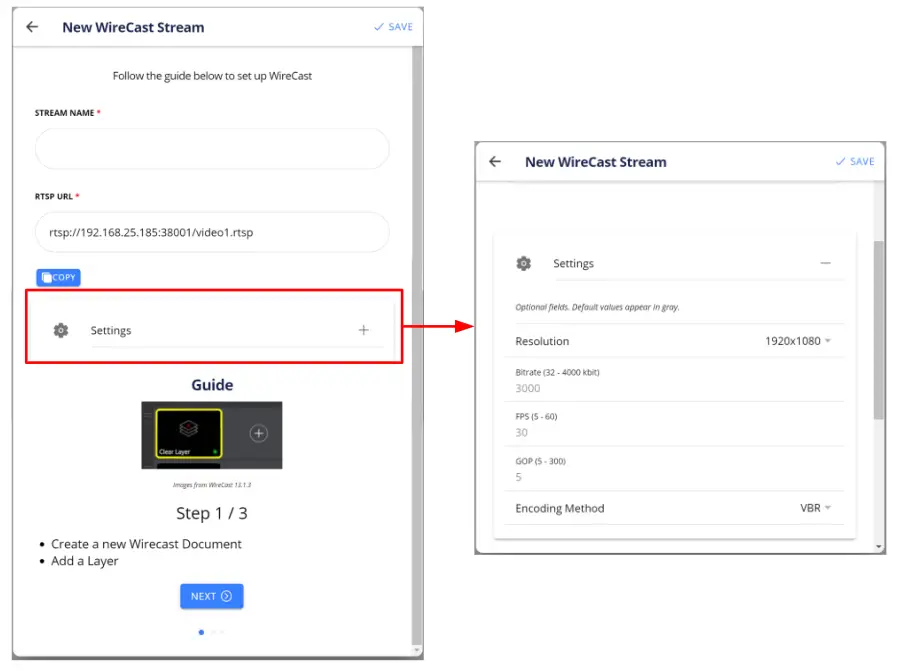The image size is (911, 671).
Task: Open the Encoding Method VBR dropdown
Action: pos(815,508)
